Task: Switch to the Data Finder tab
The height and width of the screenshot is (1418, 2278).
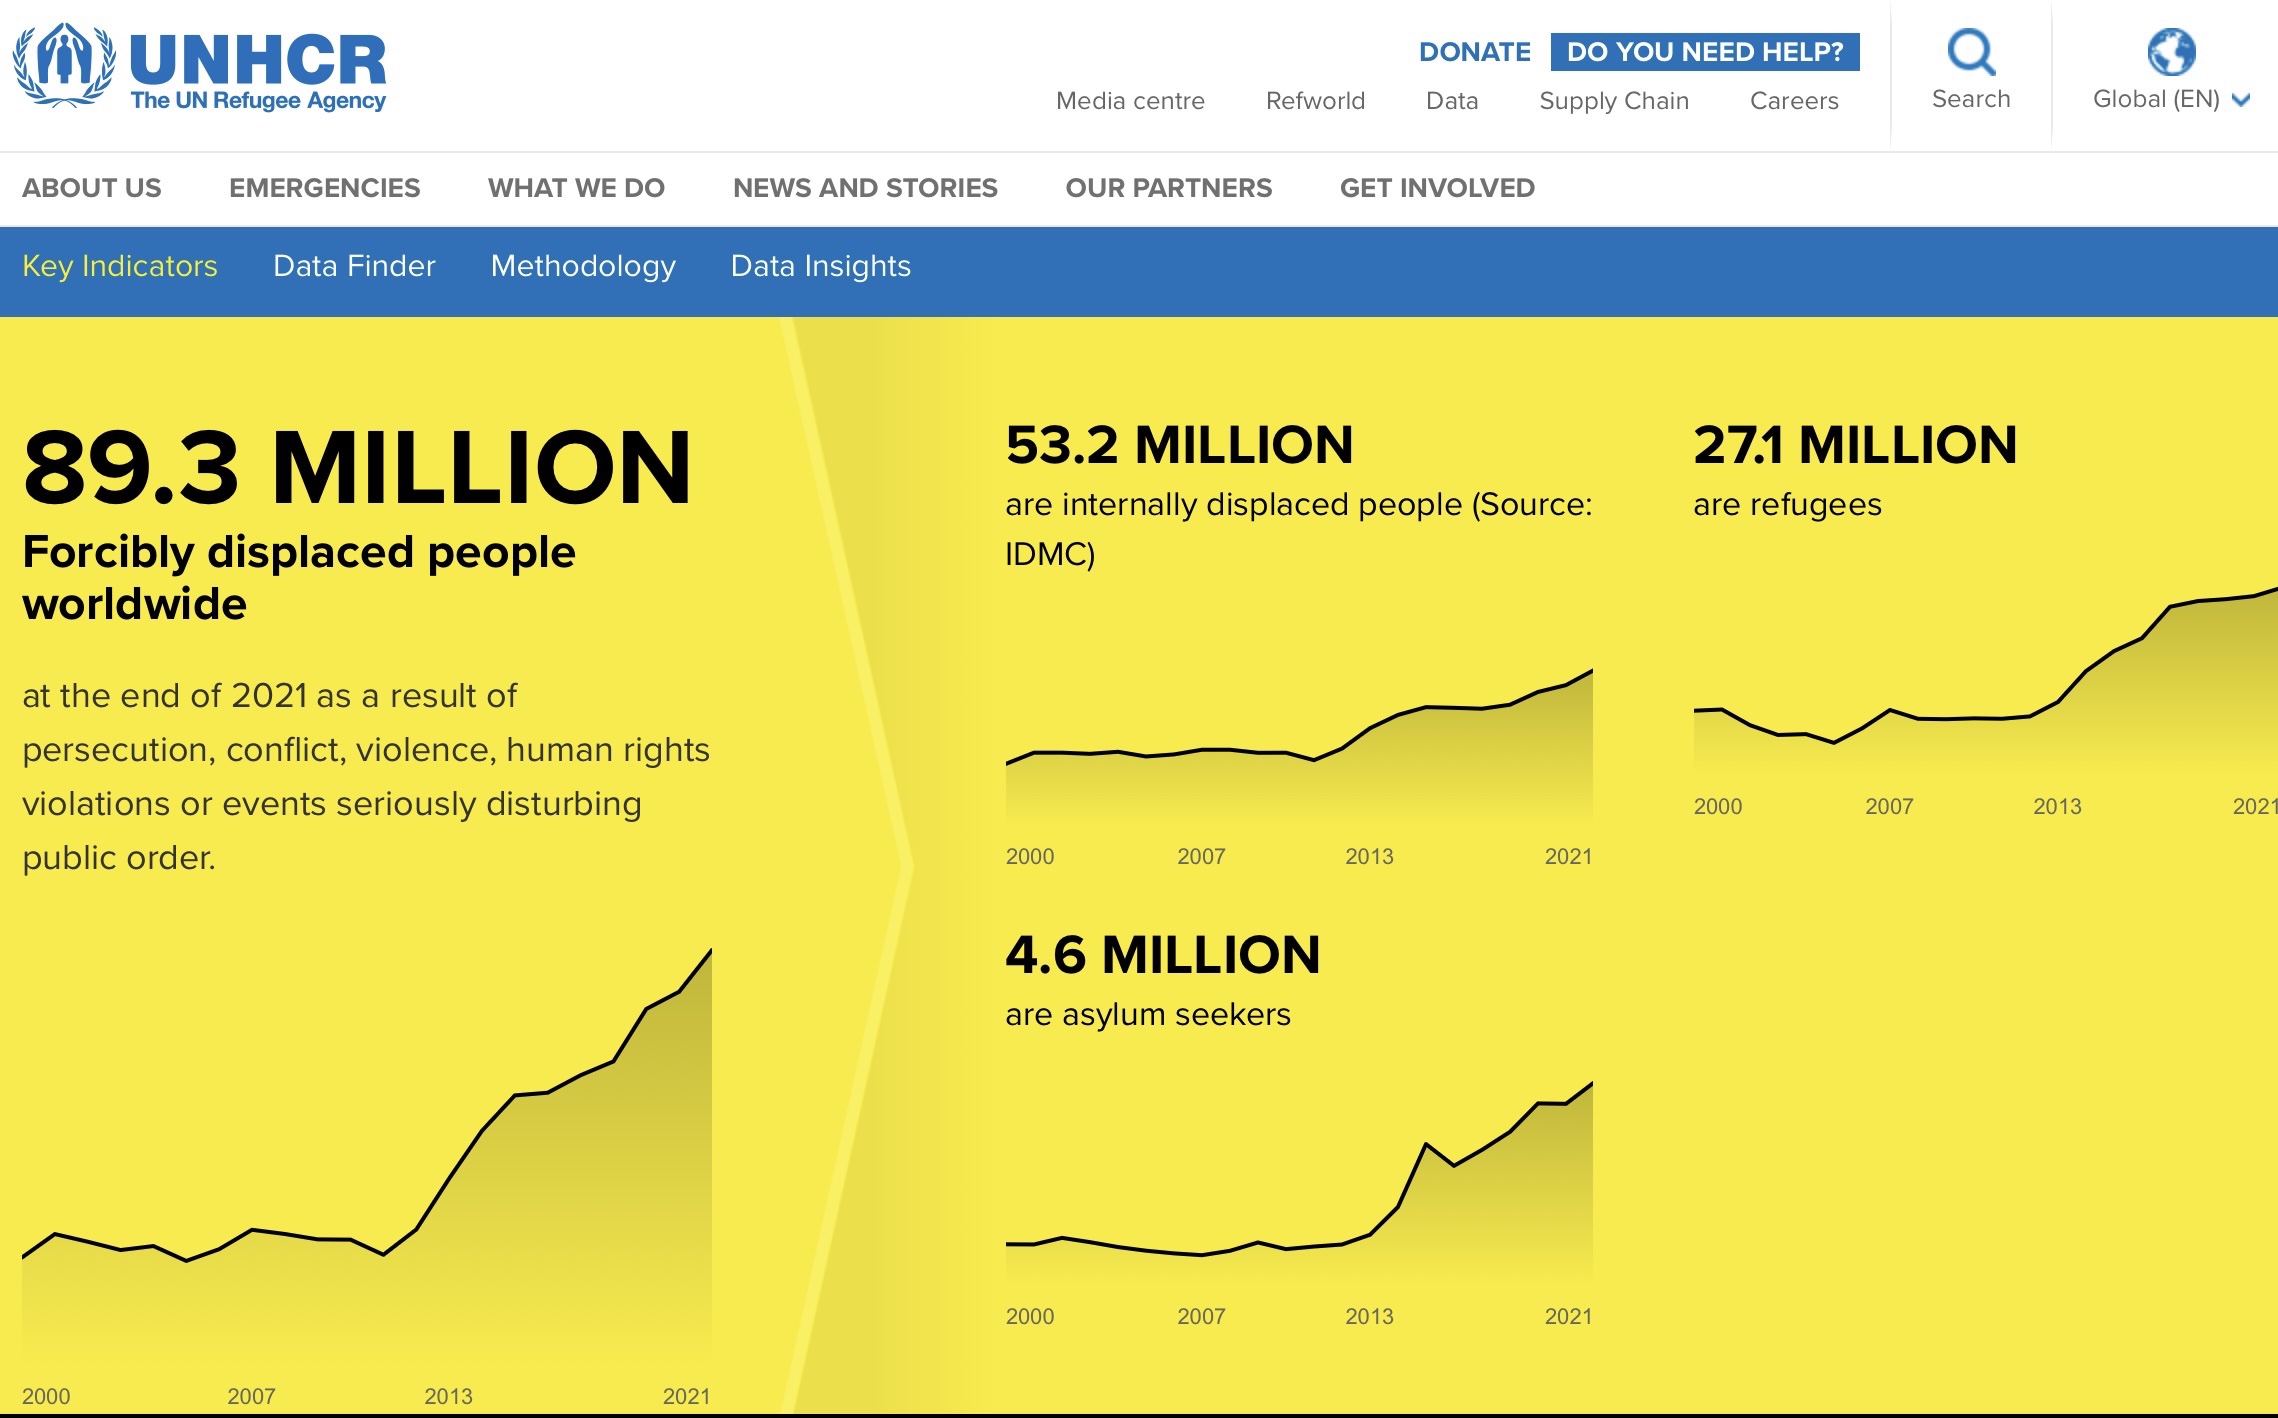Action: click(x=354, y=266)
